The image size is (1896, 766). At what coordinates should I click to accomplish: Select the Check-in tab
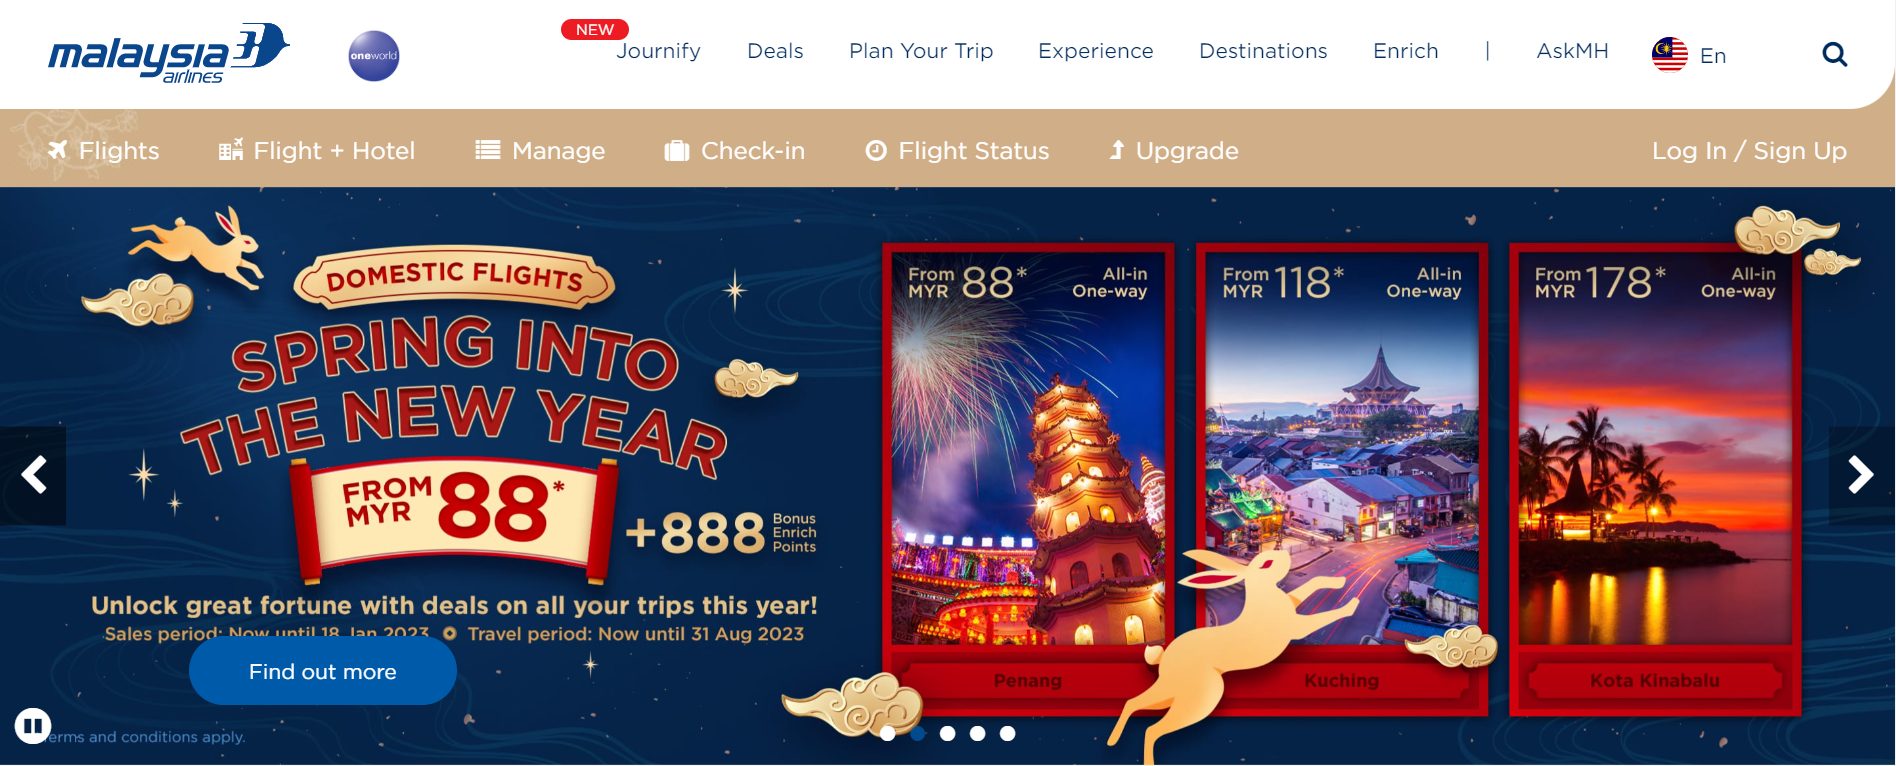click(734, 151)
